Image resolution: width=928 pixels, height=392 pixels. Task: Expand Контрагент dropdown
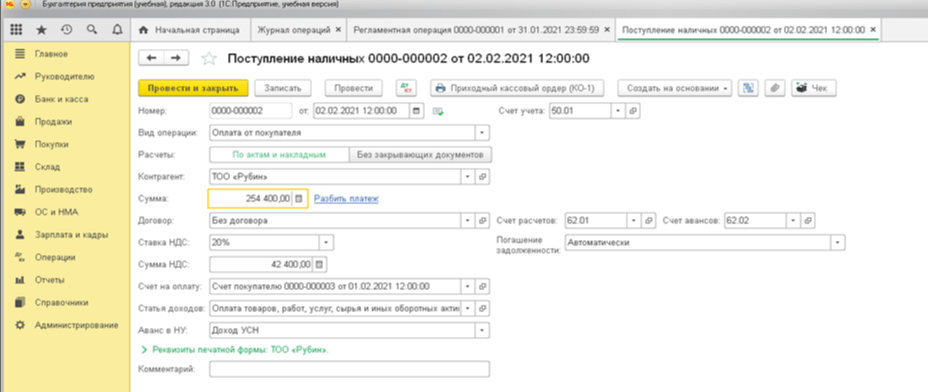[x=469, y=176]
